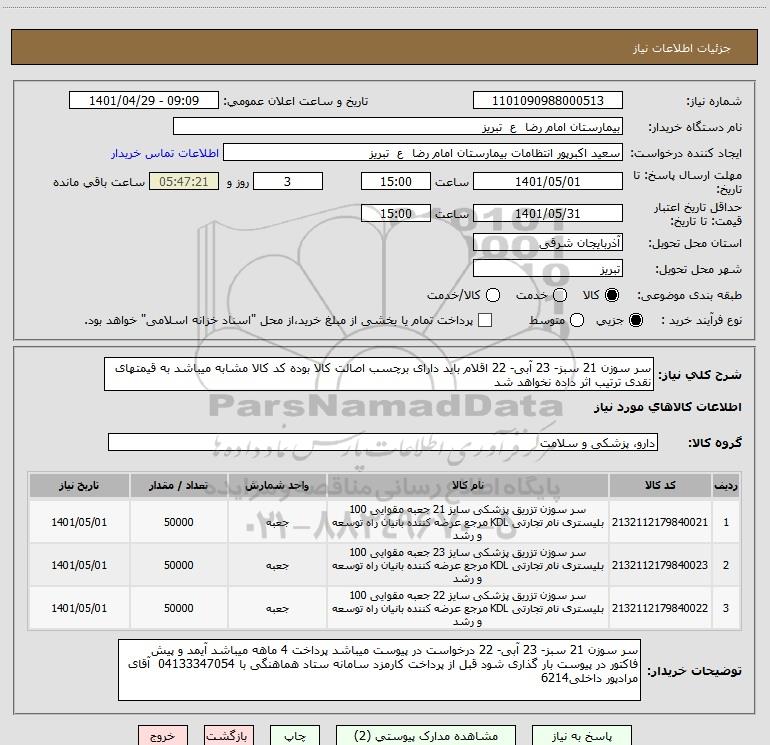Select product code 2132112179840022 cell

pyautogui.click(x=660, y=608)
